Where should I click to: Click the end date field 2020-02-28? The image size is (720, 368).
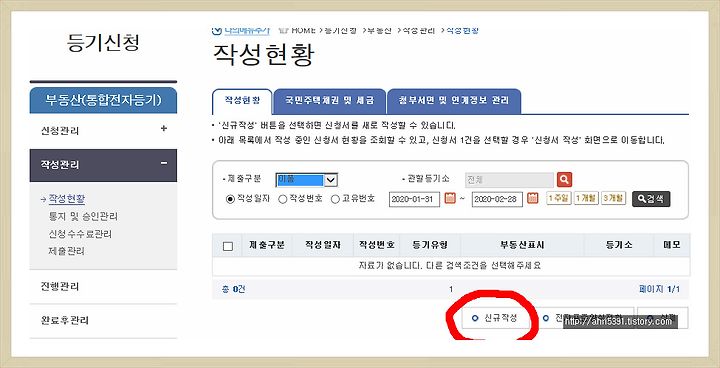(x=497, y=199)
